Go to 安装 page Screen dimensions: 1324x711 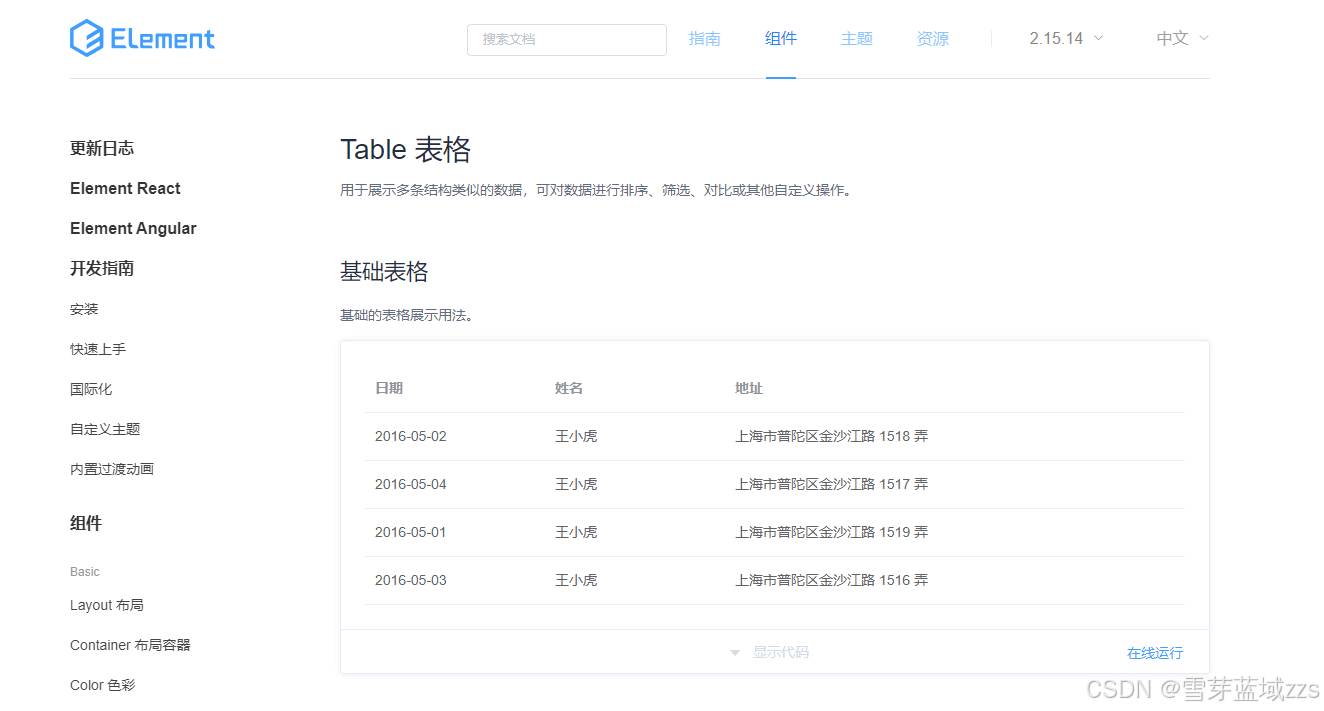click(x=84, y=309)
